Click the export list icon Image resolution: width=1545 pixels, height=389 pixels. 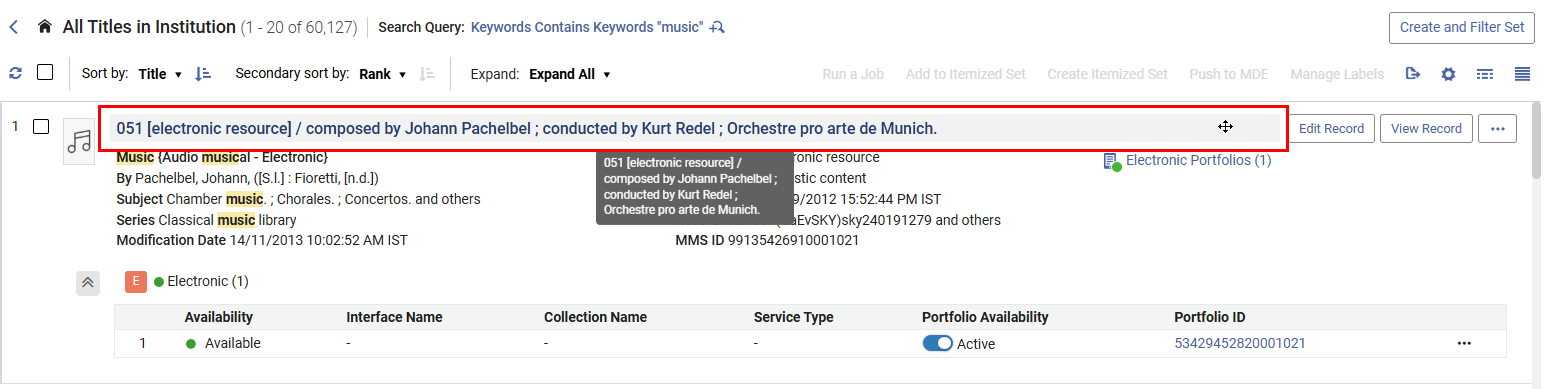coord(1413,74)
